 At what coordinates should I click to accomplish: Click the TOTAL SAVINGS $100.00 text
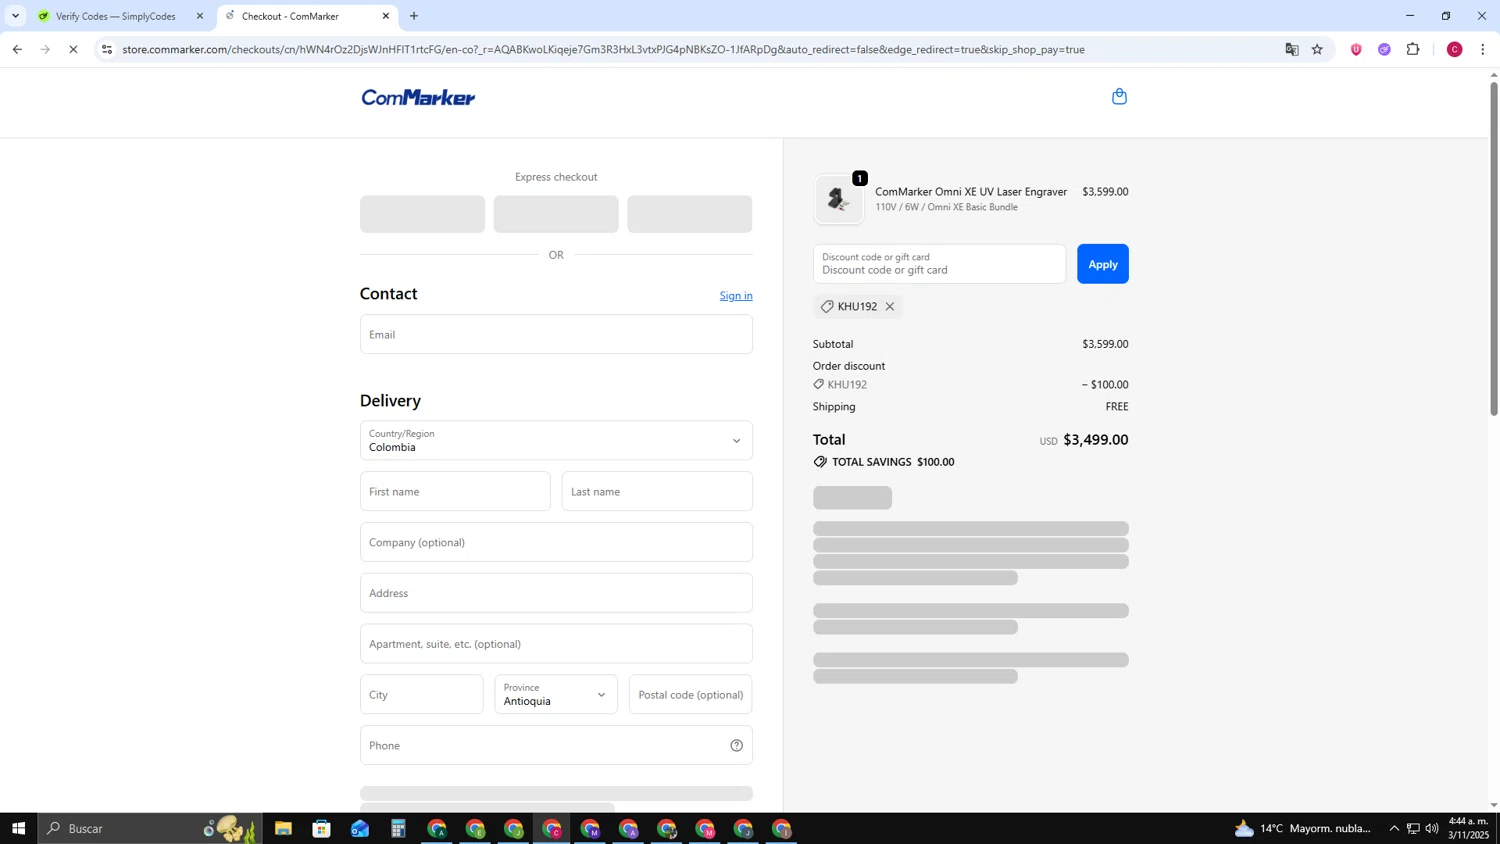(x=893, y=462)
